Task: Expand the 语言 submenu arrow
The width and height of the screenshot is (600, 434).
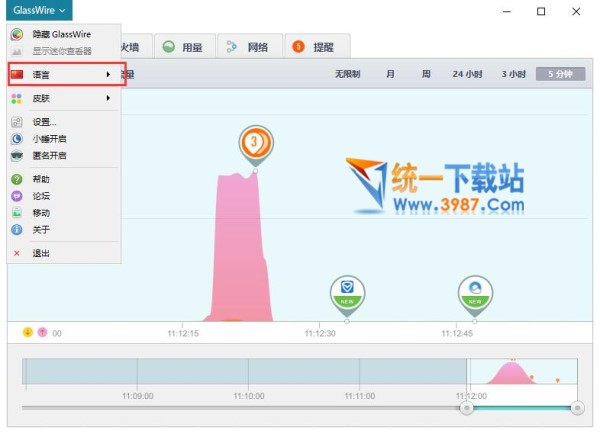Action: 108,74
